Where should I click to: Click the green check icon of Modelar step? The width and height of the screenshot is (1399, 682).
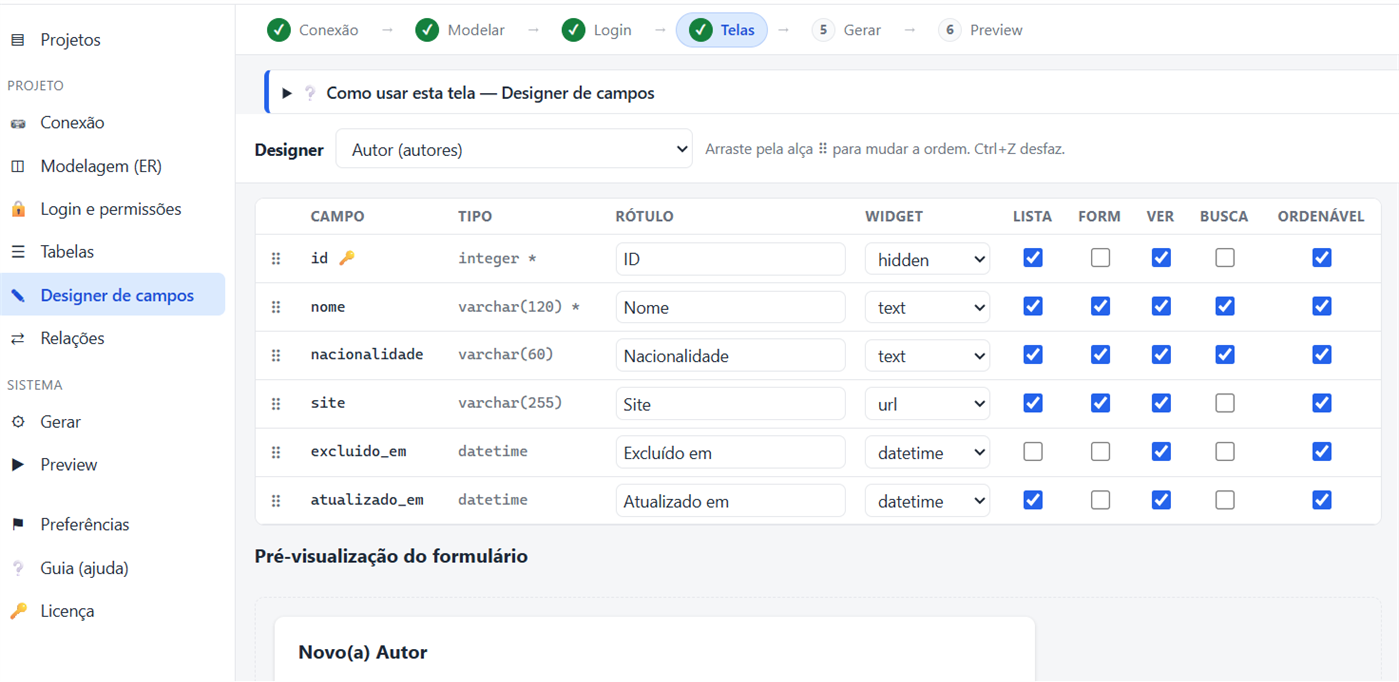(x=427, y=30)
